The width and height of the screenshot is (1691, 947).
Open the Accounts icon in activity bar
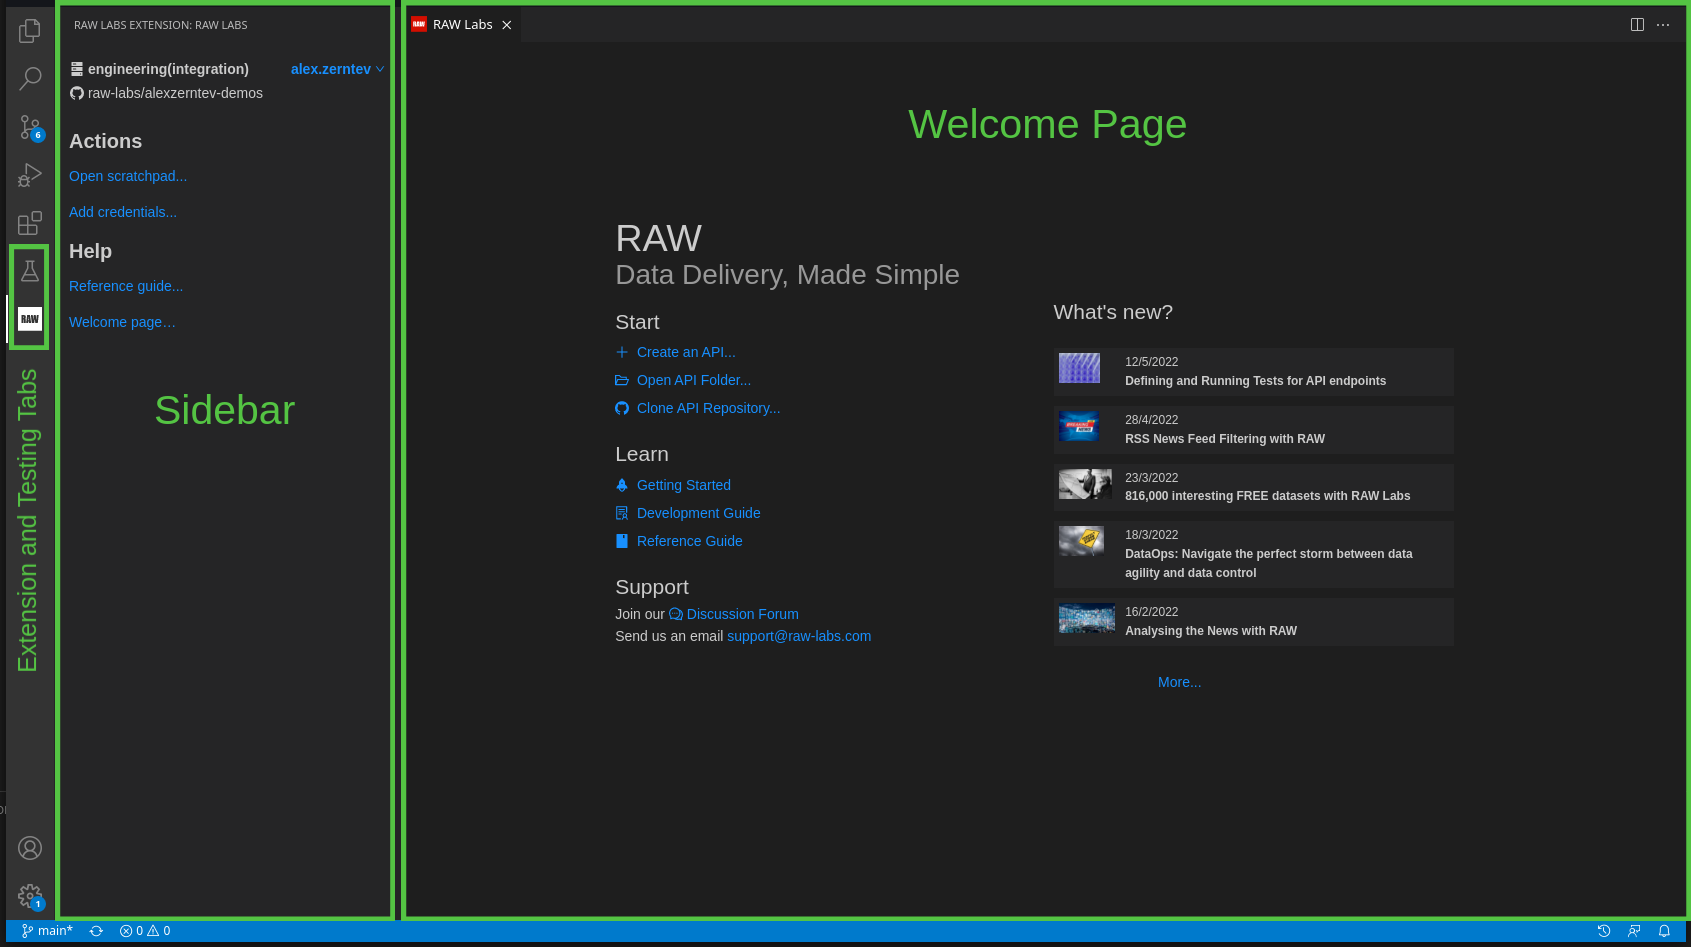point(30,848)
